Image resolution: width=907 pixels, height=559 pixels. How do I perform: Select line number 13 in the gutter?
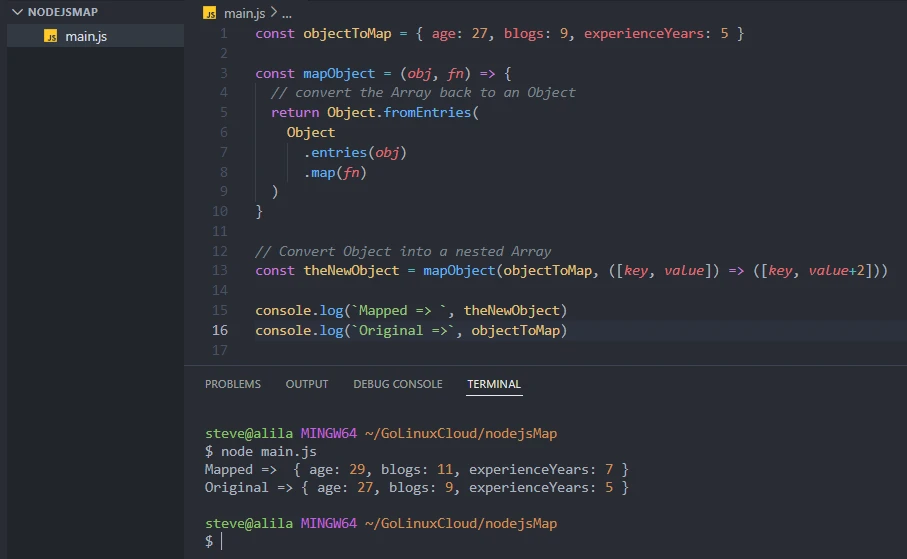point(220,271)
